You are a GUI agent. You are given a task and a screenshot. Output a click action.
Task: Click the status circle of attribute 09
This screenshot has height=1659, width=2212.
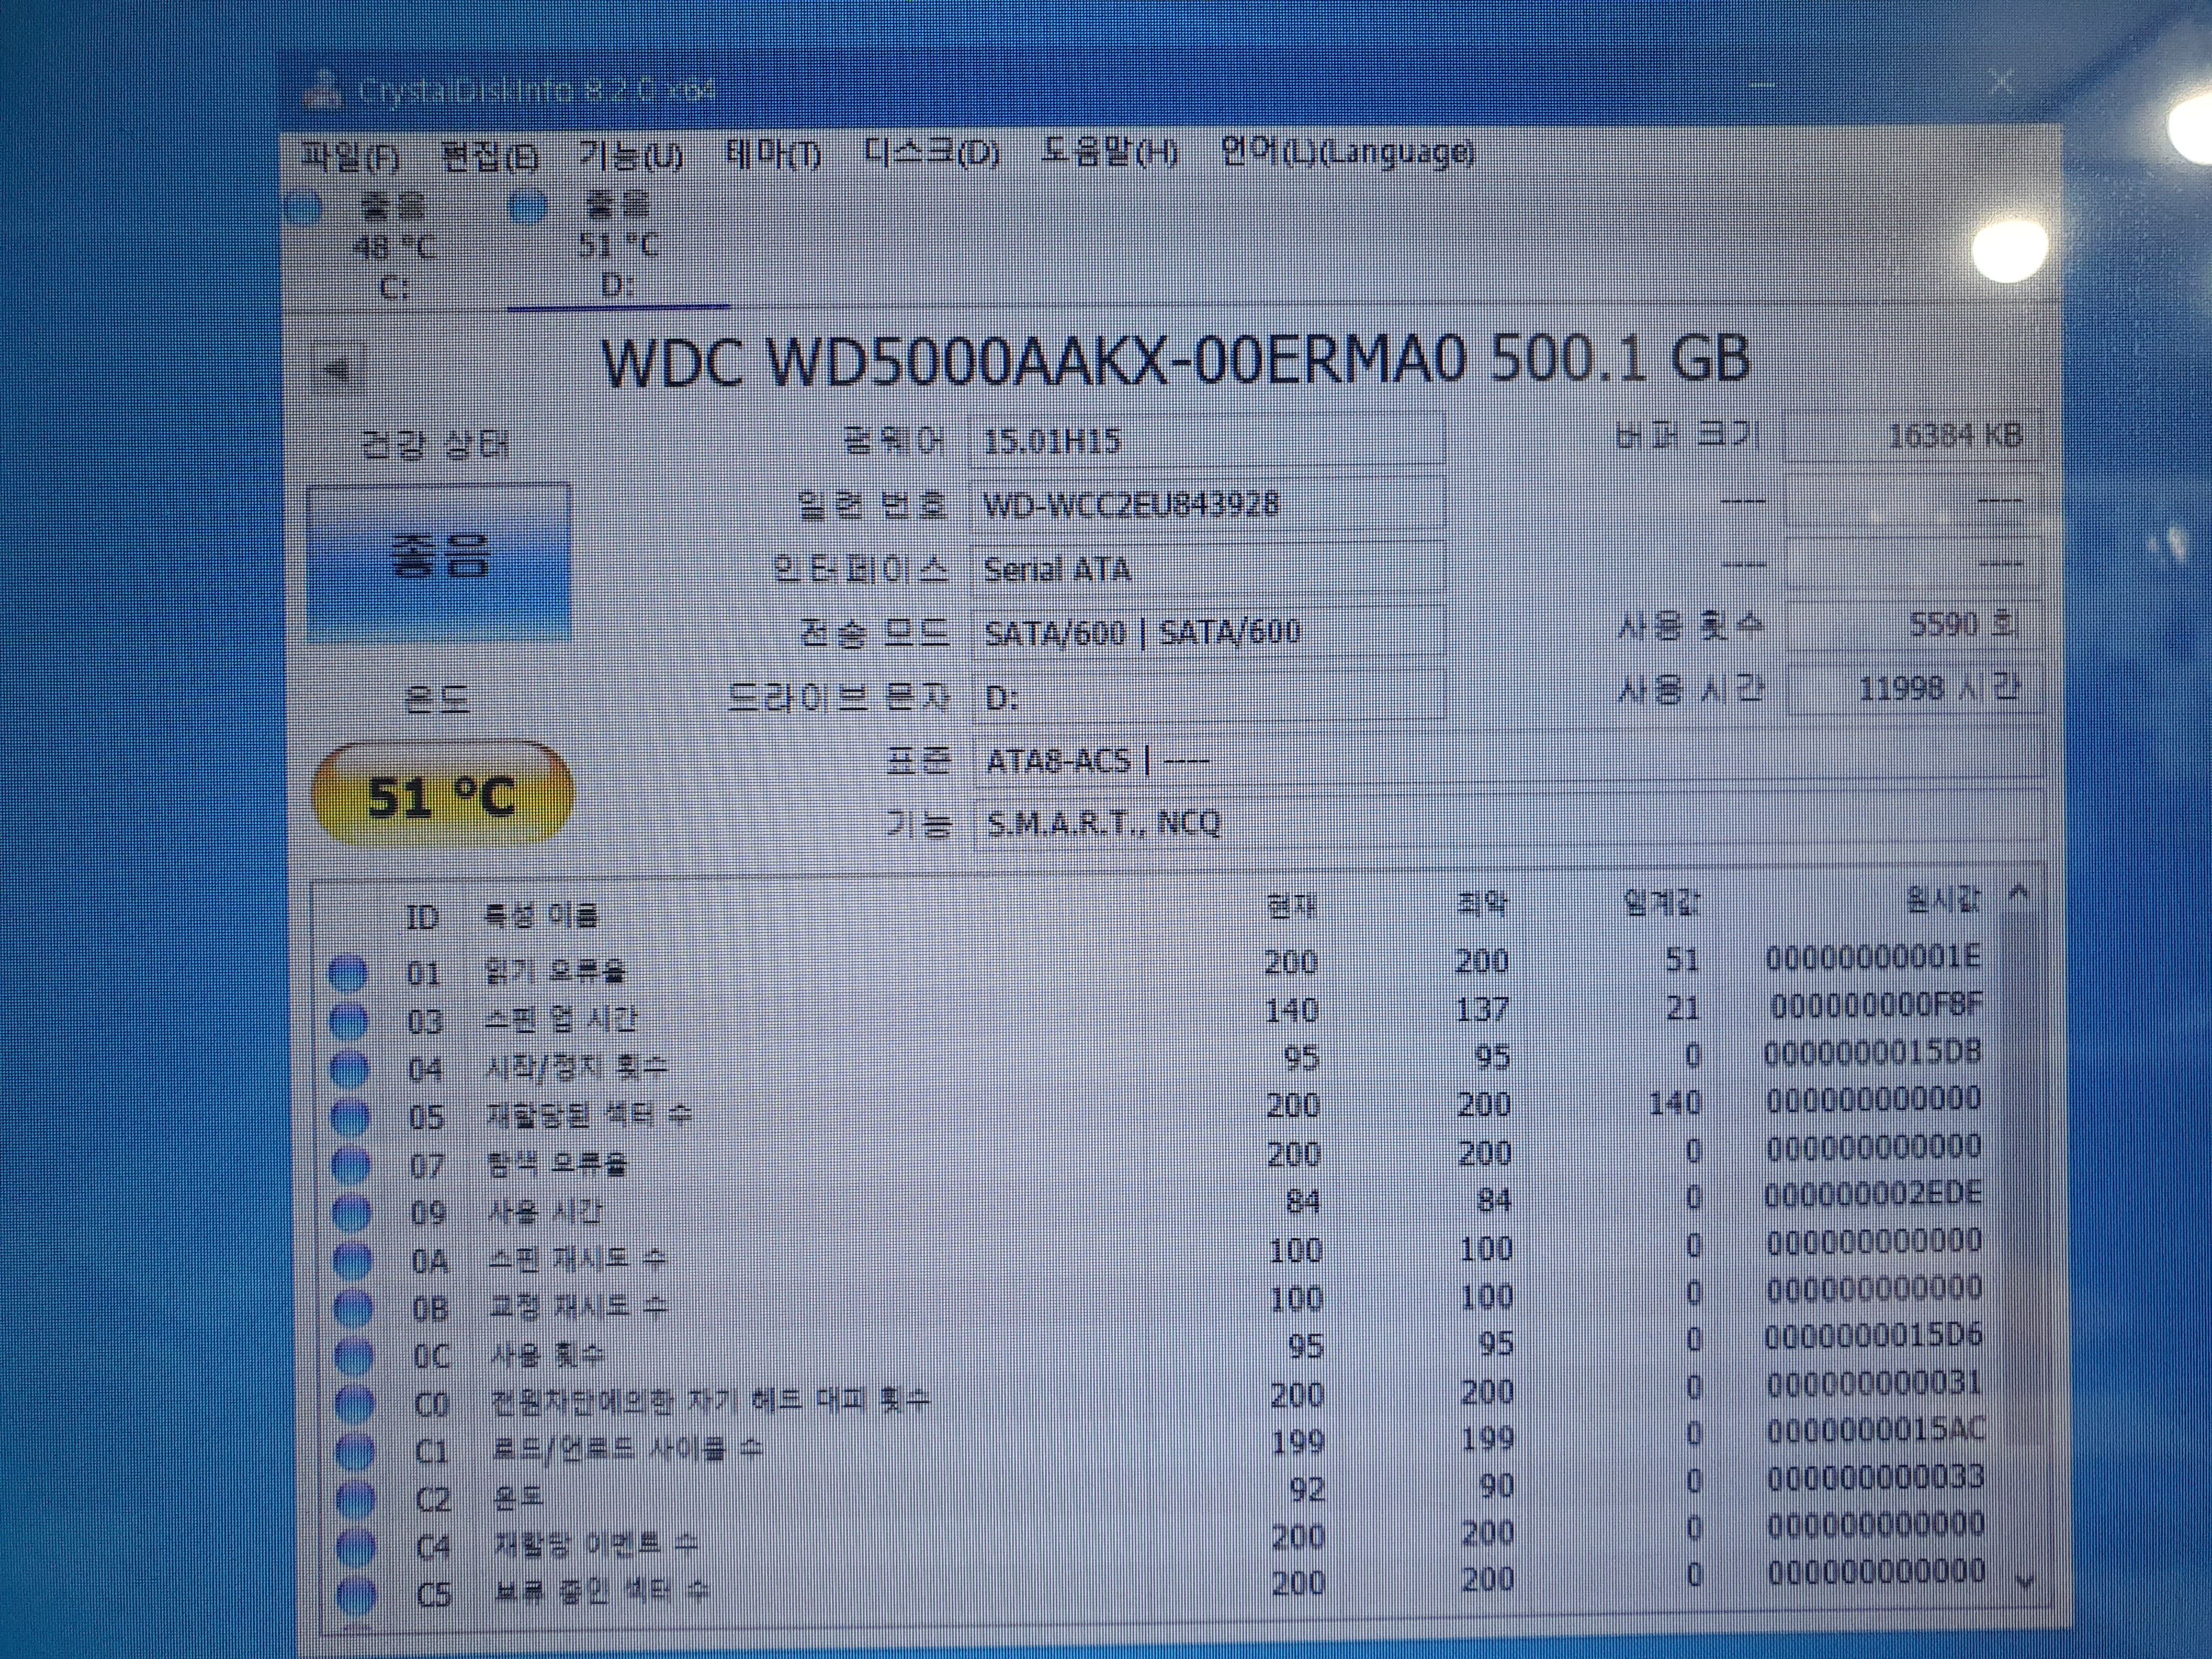pos(351,1213)
